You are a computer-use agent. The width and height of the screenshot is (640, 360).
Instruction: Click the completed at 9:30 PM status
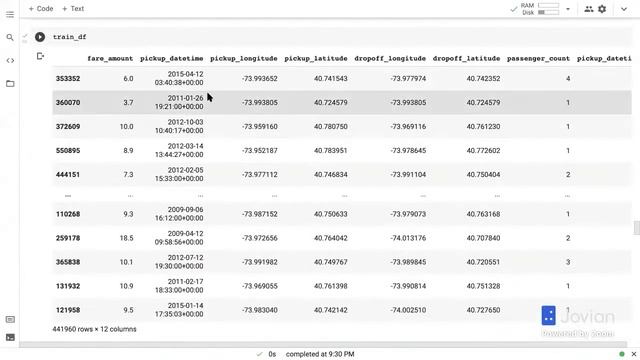[x=320, y=354]
